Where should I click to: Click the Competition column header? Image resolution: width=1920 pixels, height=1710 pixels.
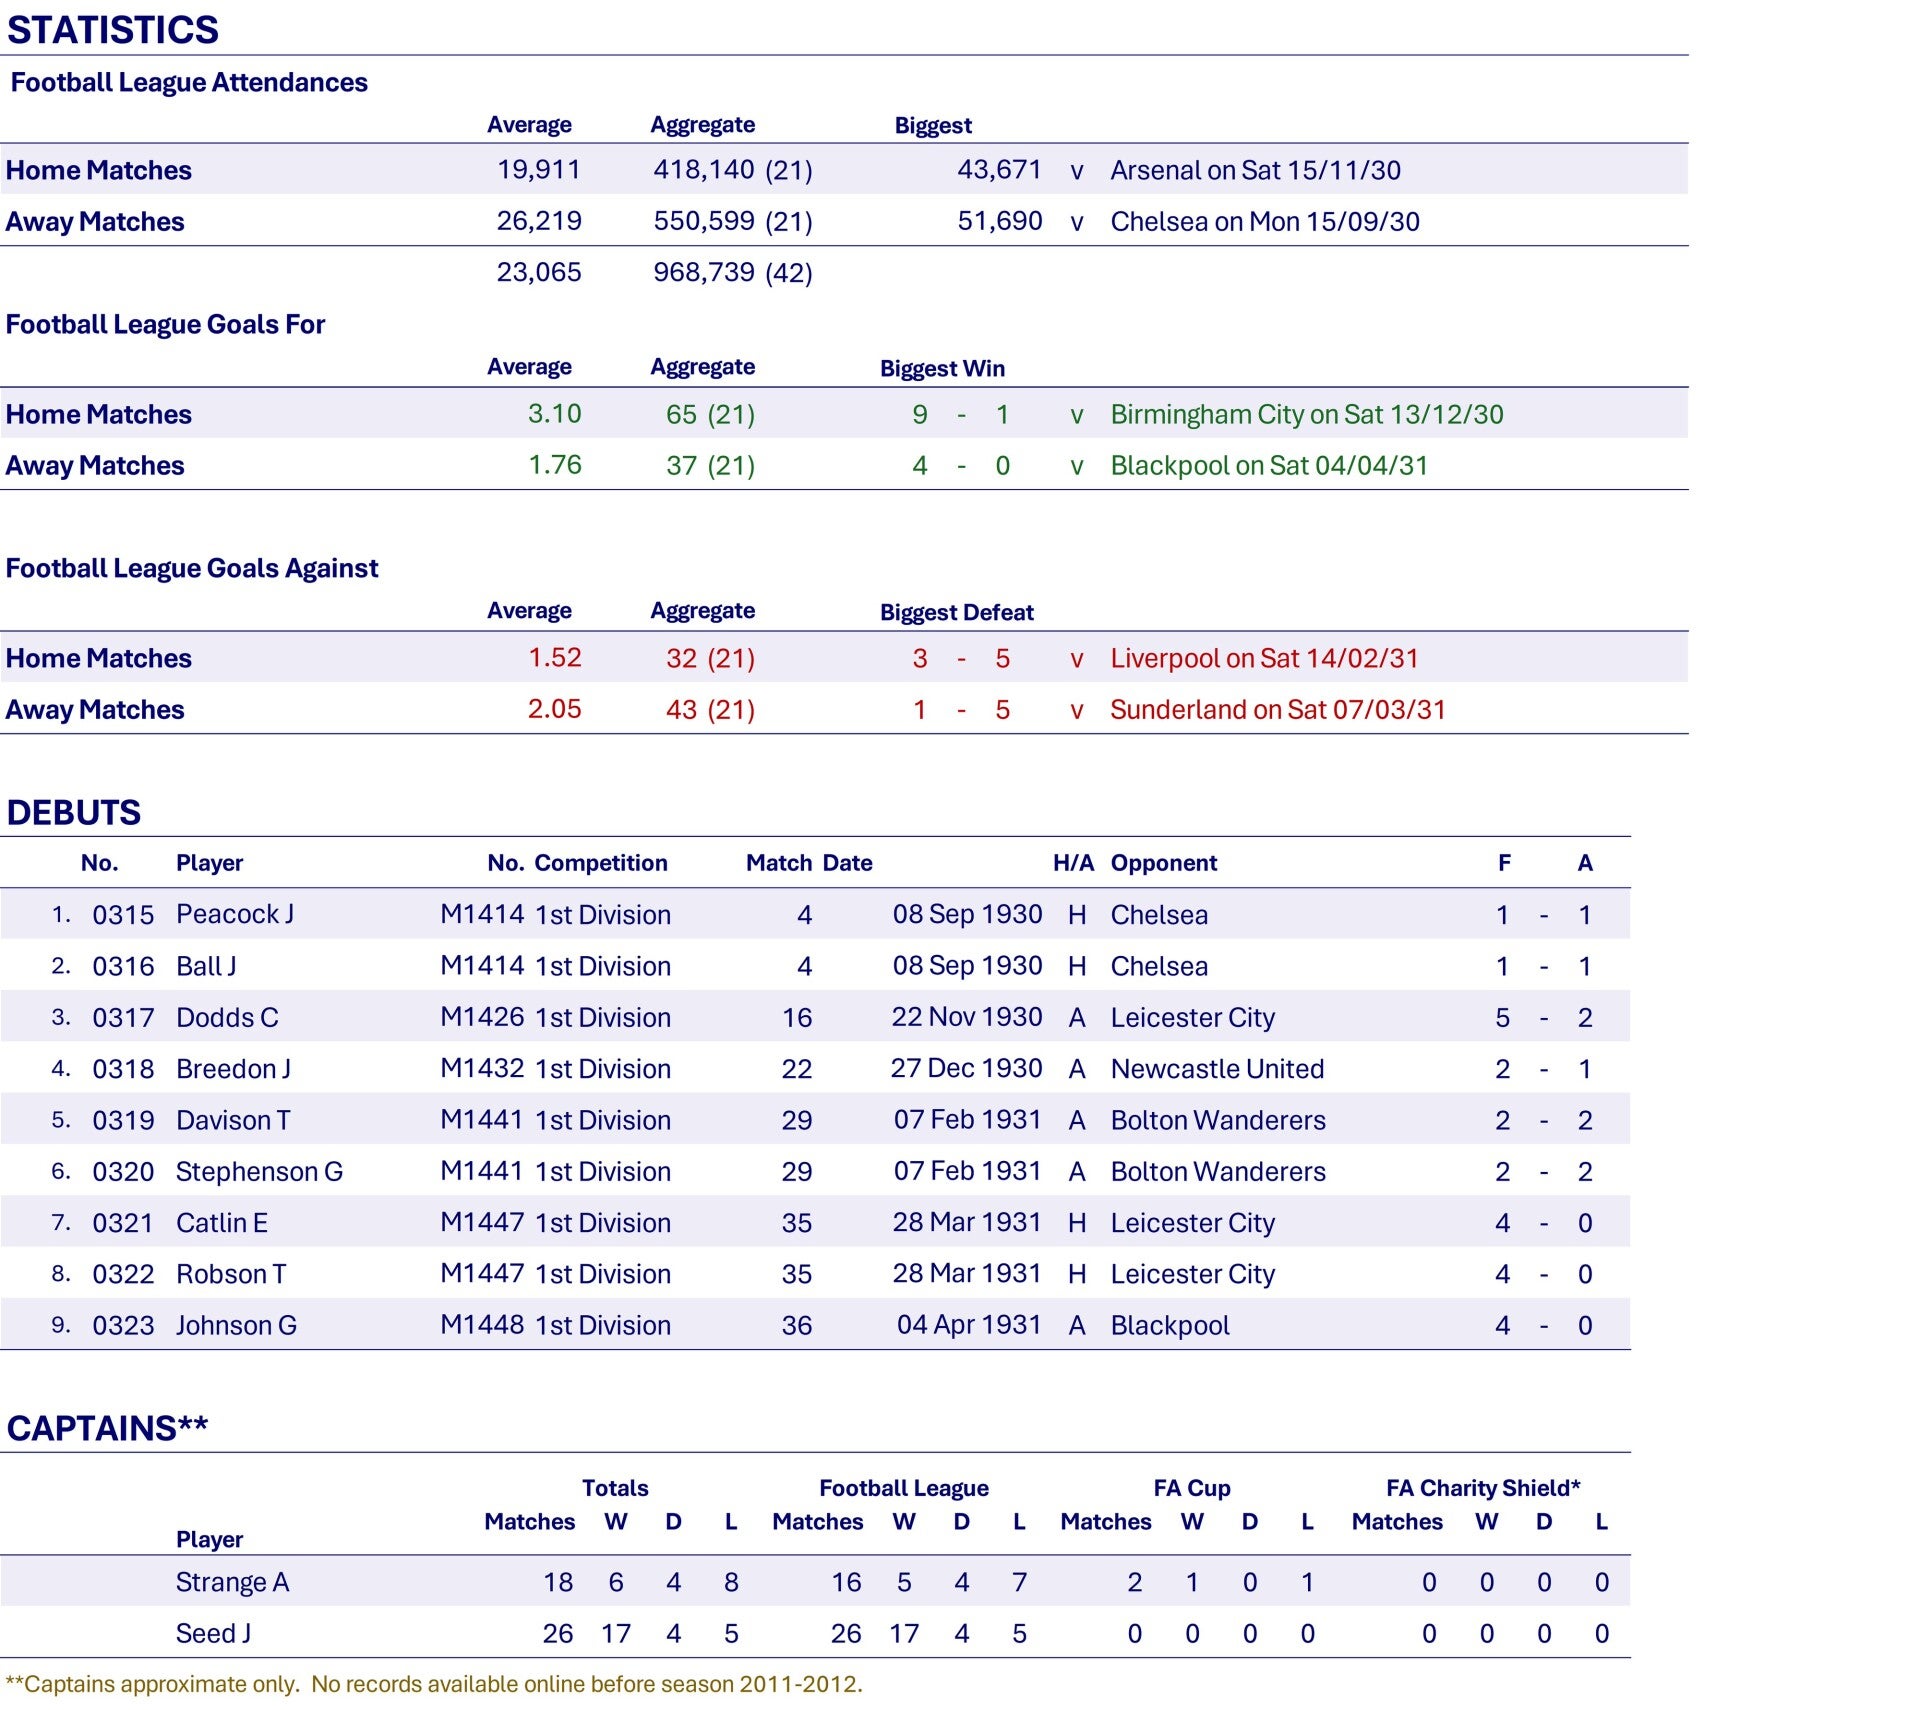coord(600,863)
